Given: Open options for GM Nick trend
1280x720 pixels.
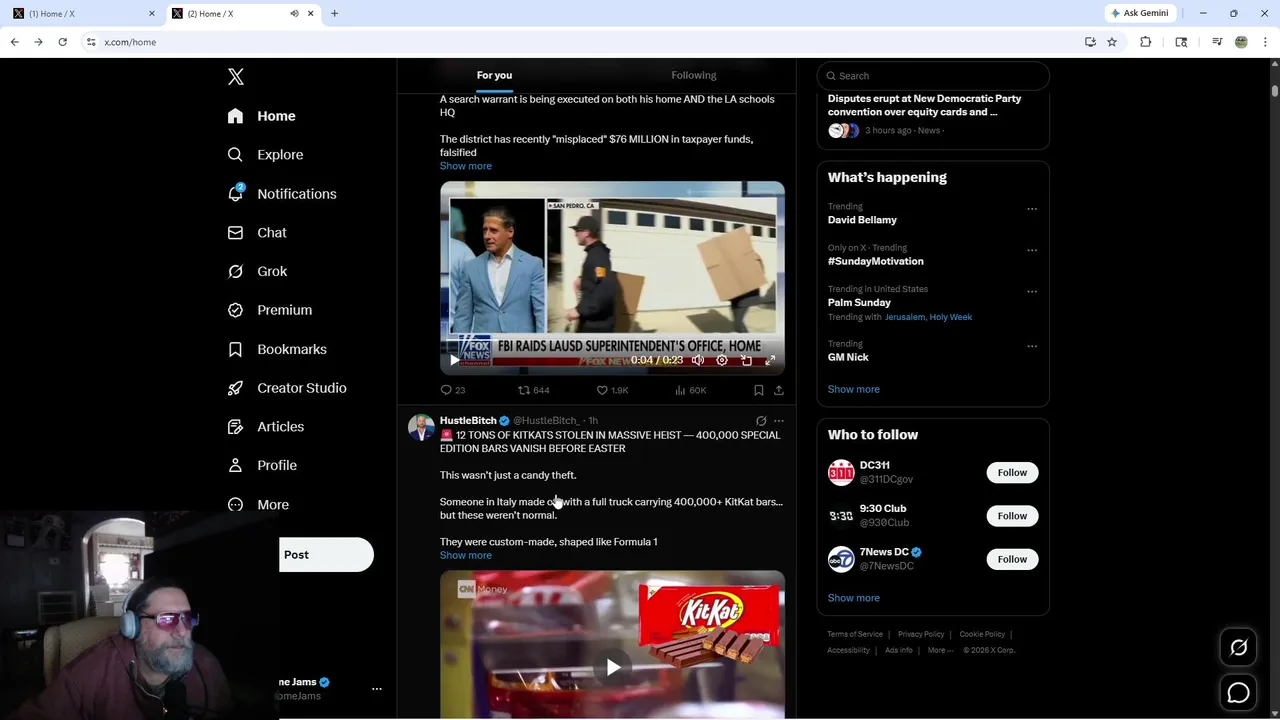Looking at the screenshot, I should 1032,346.
